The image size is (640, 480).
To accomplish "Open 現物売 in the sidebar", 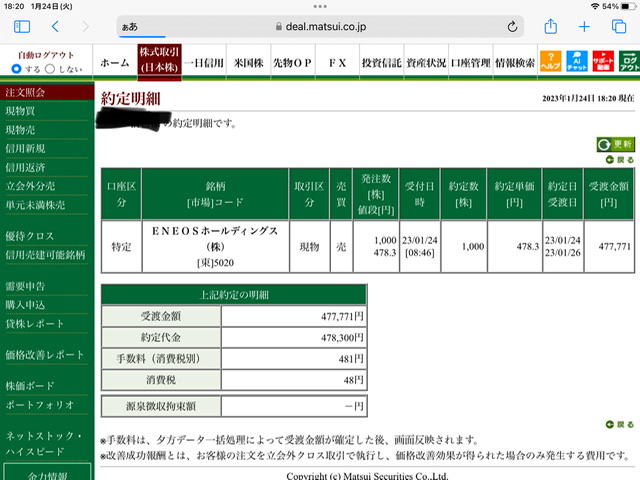I will 20,130.
